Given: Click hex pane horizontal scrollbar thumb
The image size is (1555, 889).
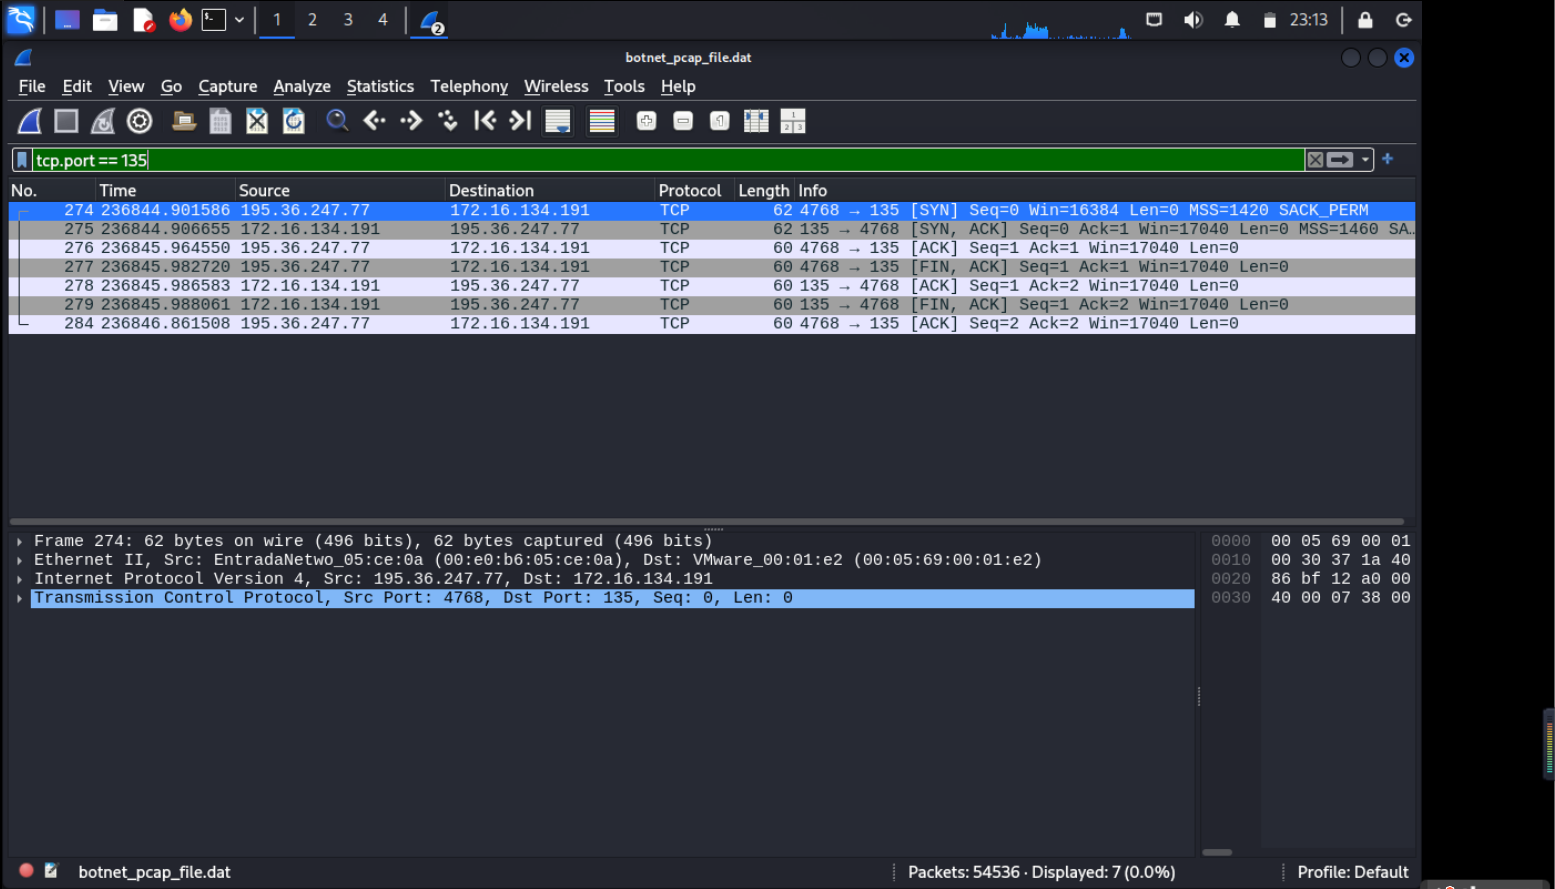Looking at the screenshot, I should click(x=1216, y=853).
